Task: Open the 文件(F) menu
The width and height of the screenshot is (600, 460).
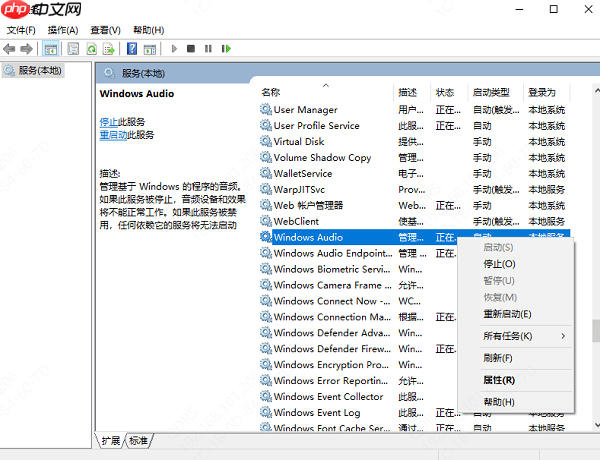Action: (21, 30)
